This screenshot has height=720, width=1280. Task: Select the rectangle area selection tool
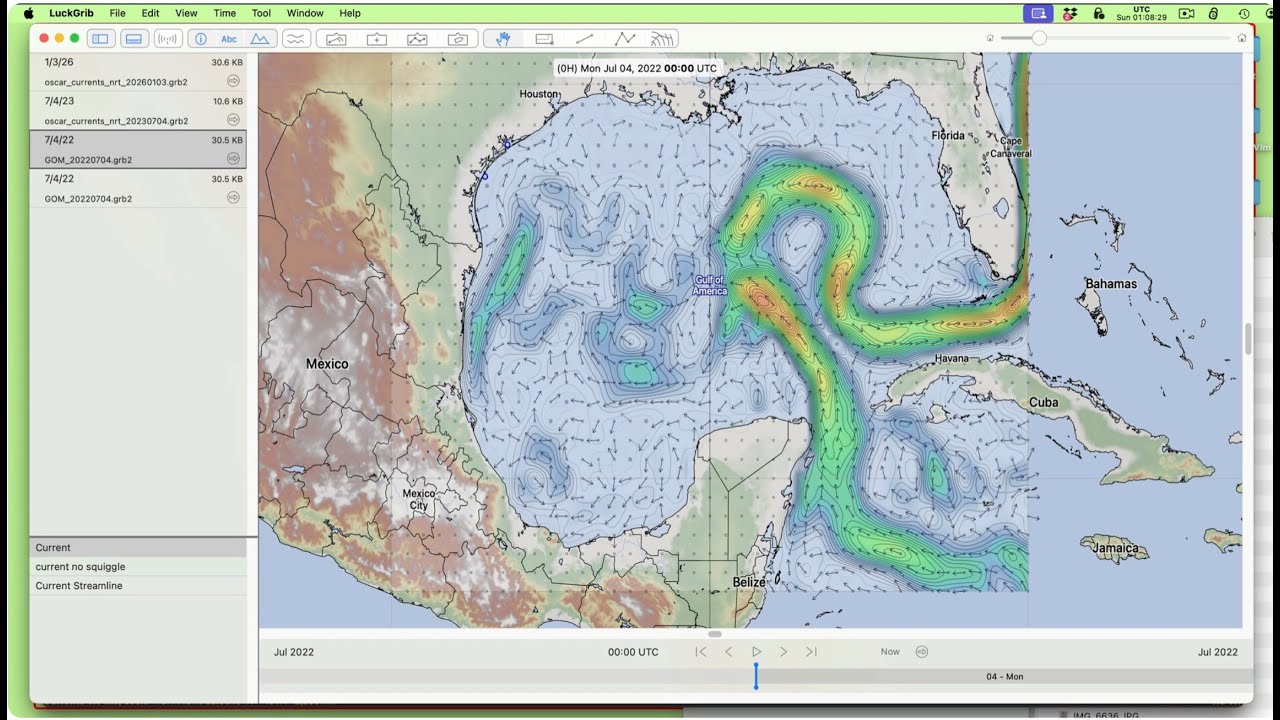(544, 39)
